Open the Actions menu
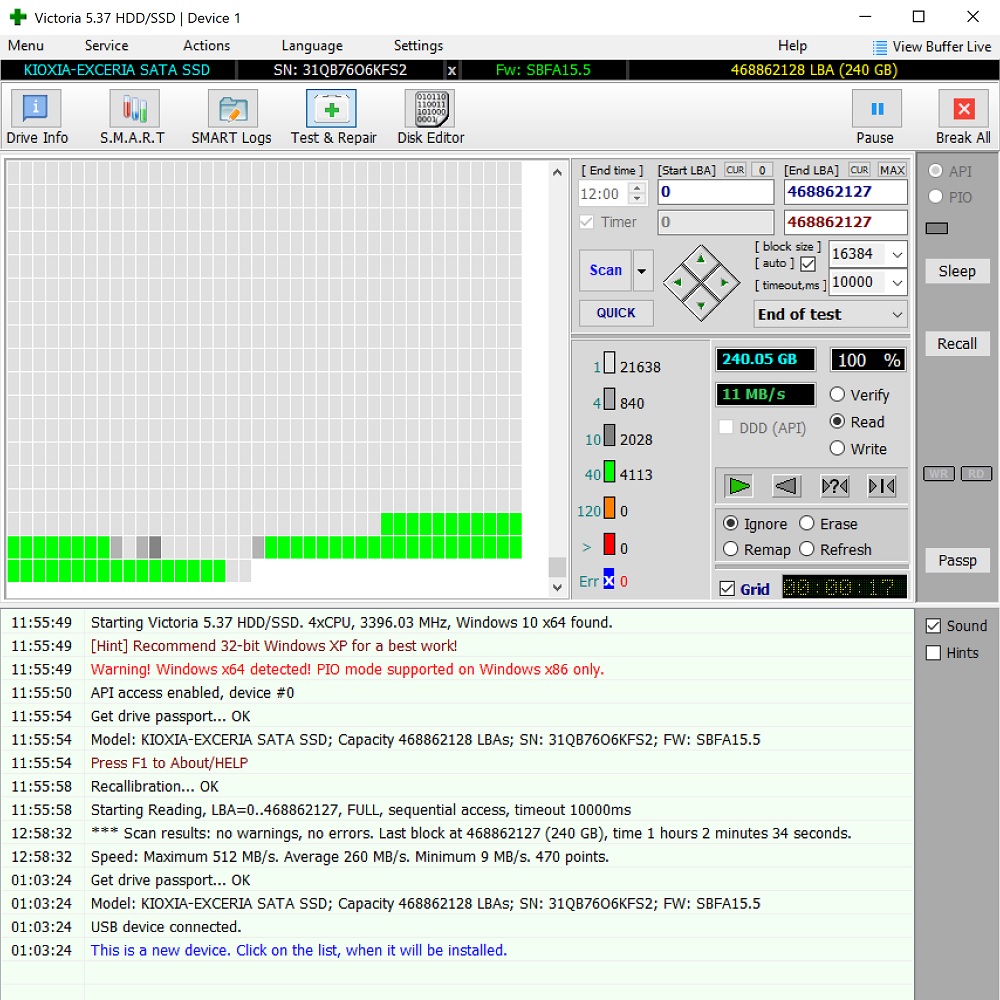The height and width of the screenshot is (1000, 1000). (x=207, y=46)
